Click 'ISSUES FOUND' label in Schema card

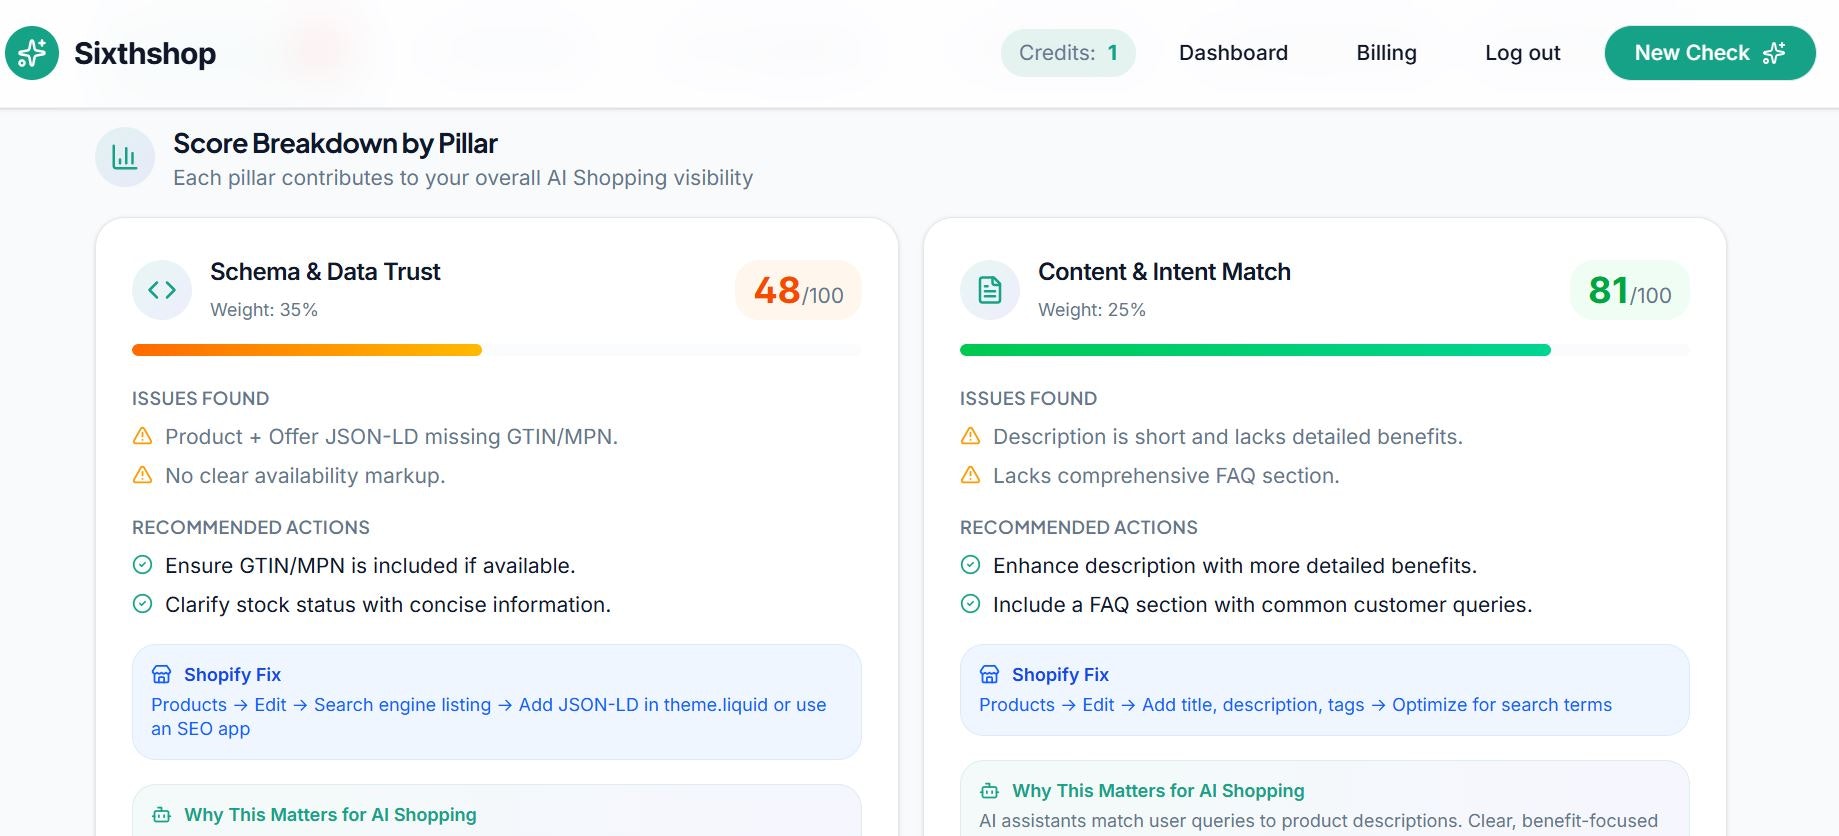click(200, 398)
